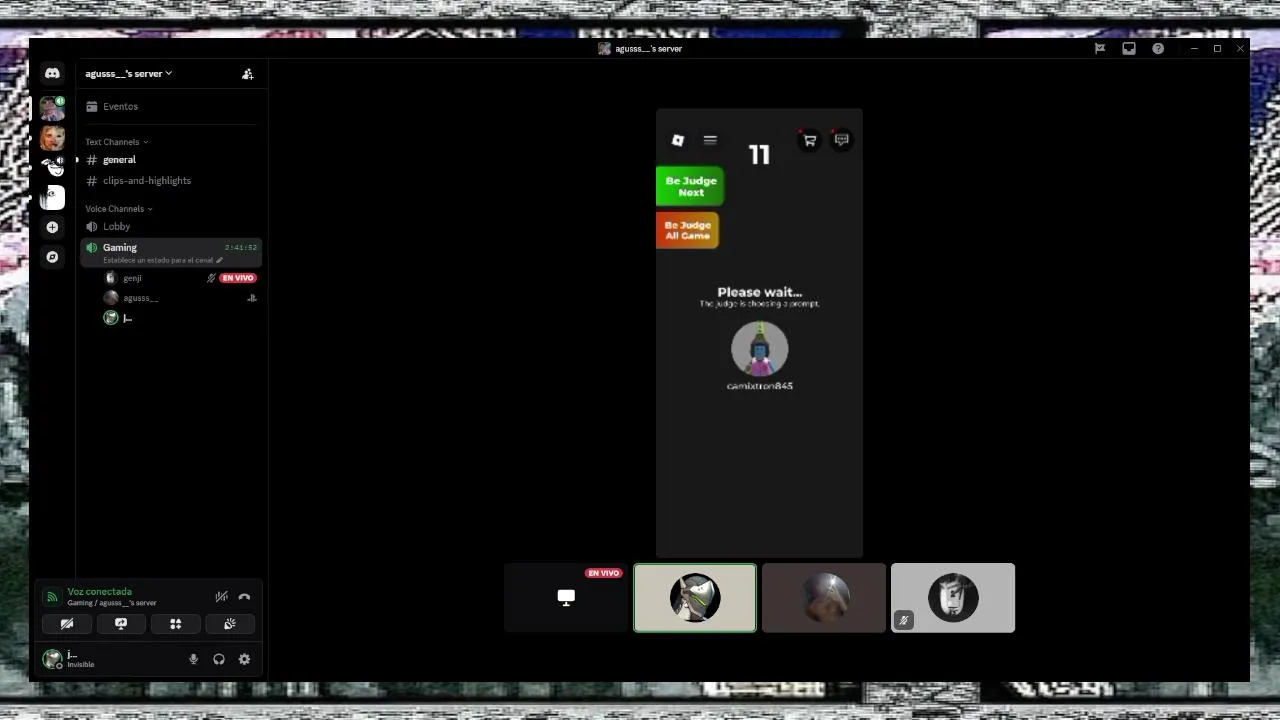
Task: Click PlayStation icon beside agusss__
Action: point(252,298)
